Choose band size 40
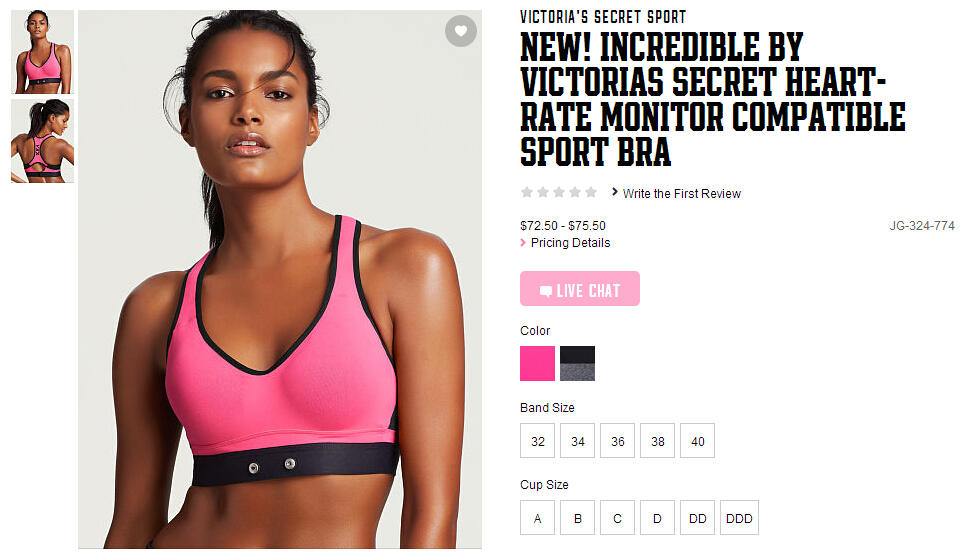 697,441
